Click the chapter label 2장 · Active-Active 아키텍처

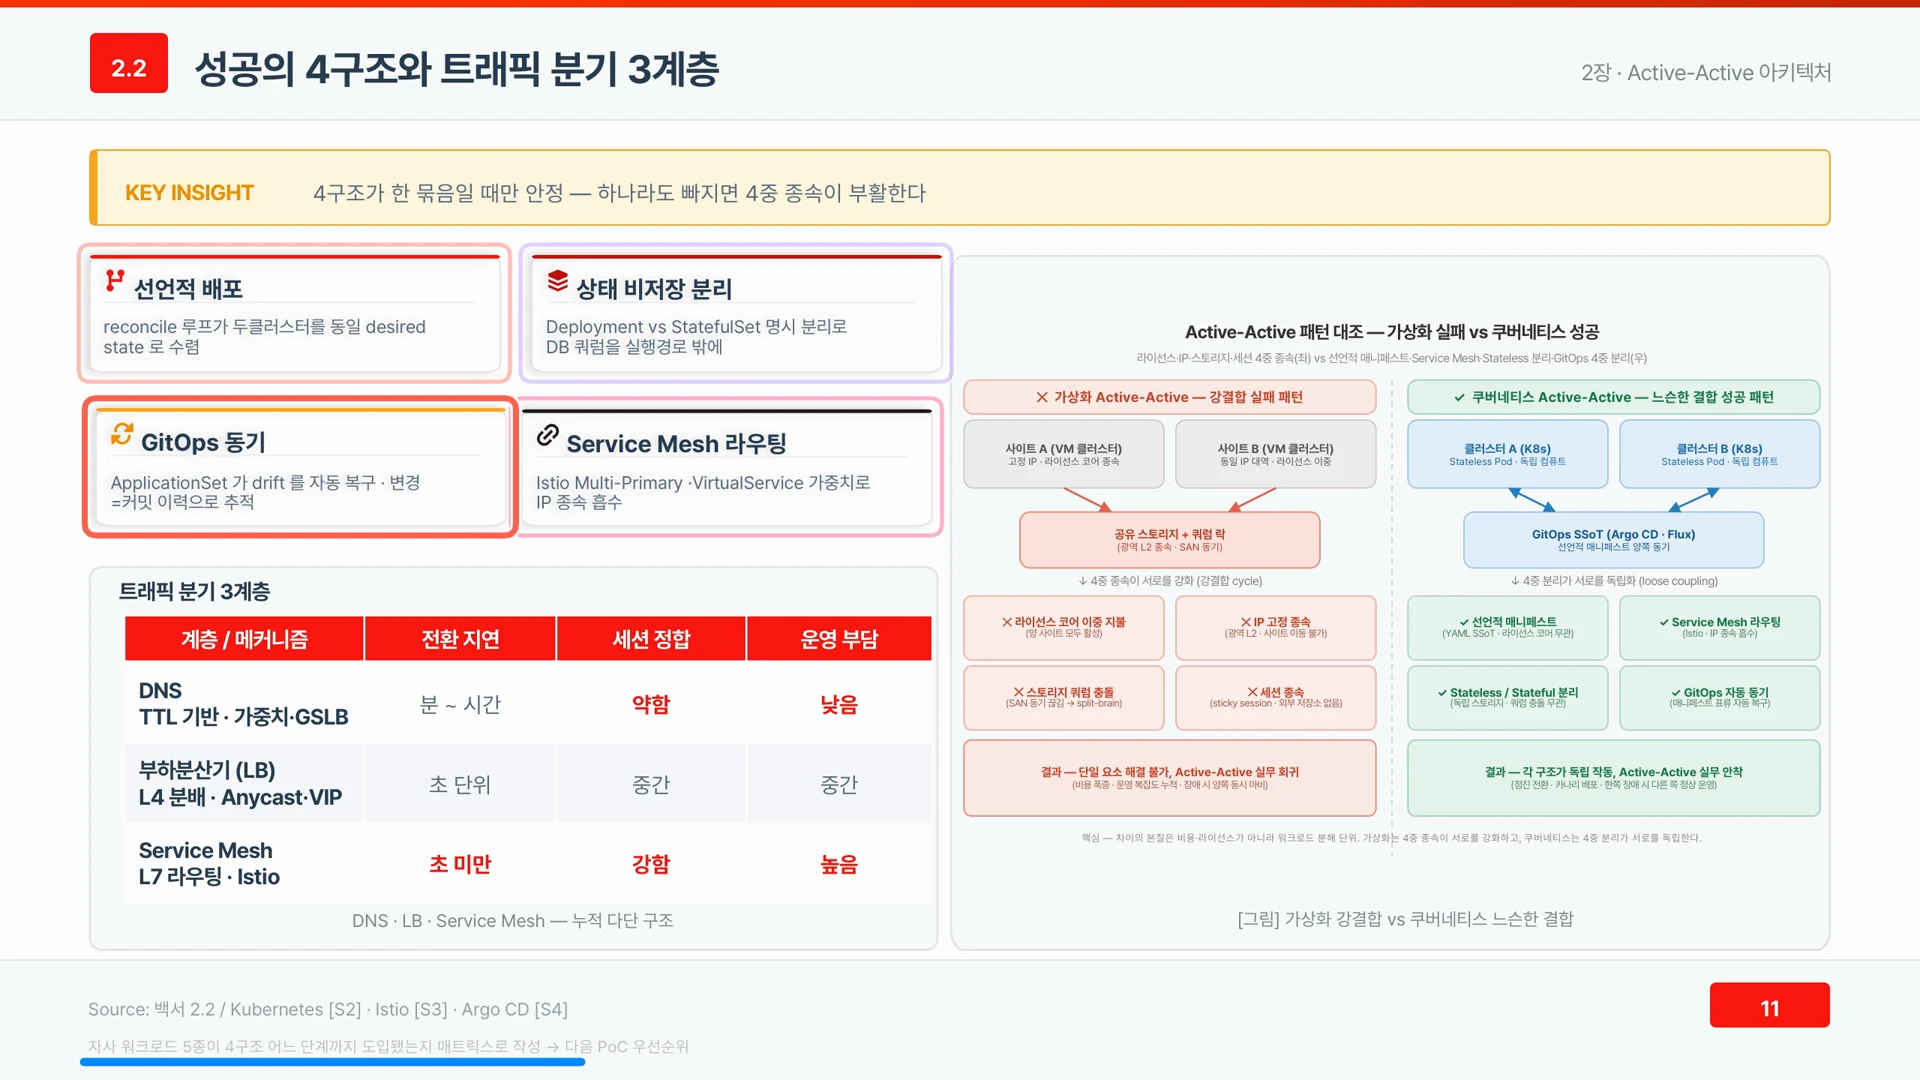click(1706, 72)
